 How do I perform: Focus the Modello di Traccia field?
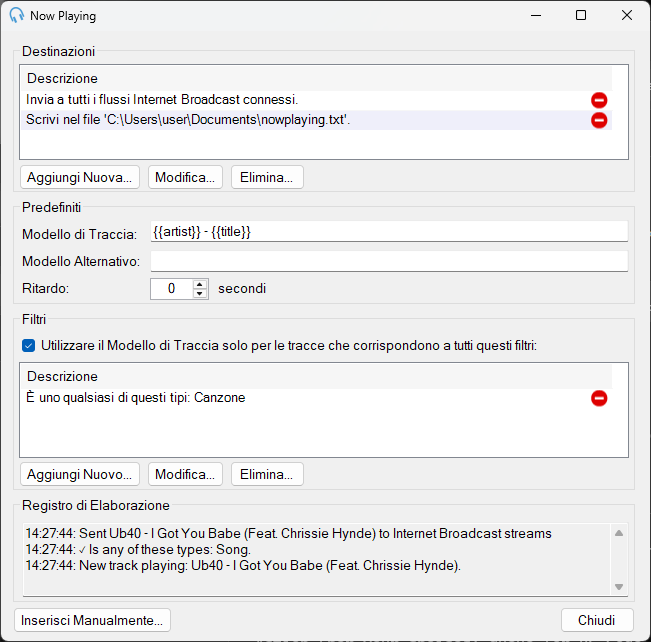(389, 231)
